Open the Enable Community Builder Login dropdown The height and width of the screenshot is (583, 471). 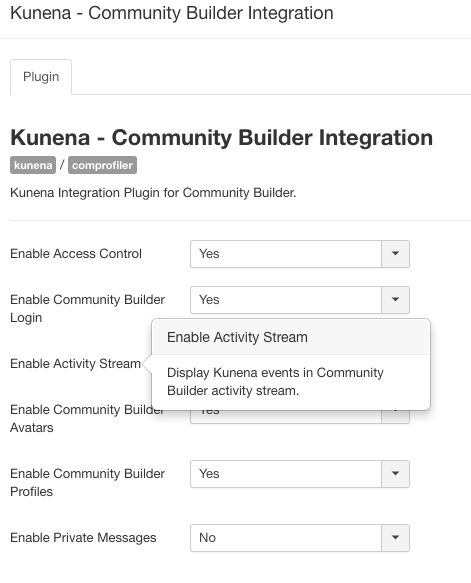tap(300, 300)
